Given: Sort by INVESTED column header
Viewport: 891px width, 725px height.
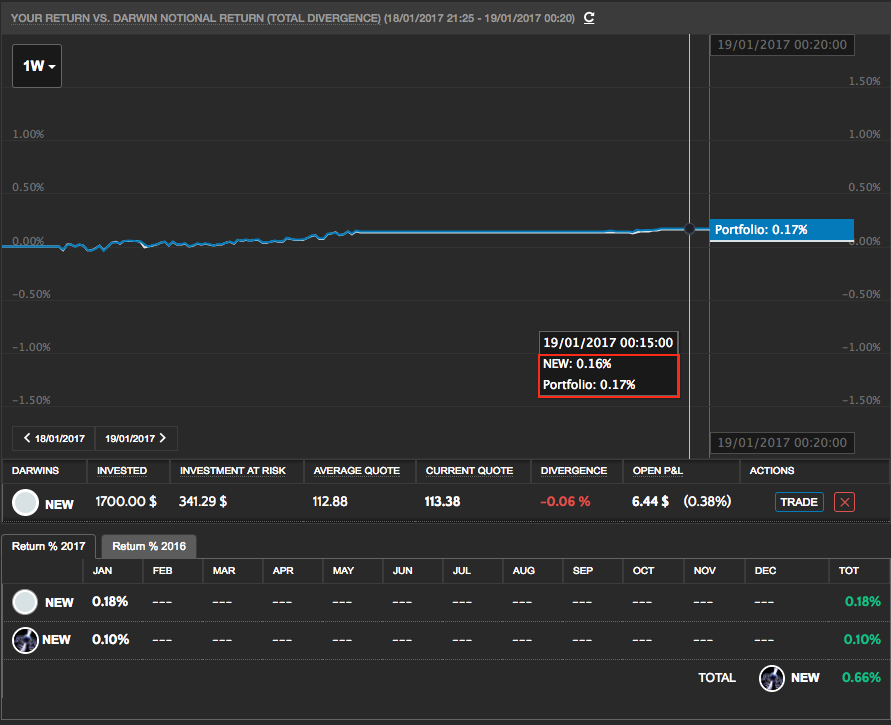Looking at the screenshot, I should pyautogui.click(x=122, y=470).
